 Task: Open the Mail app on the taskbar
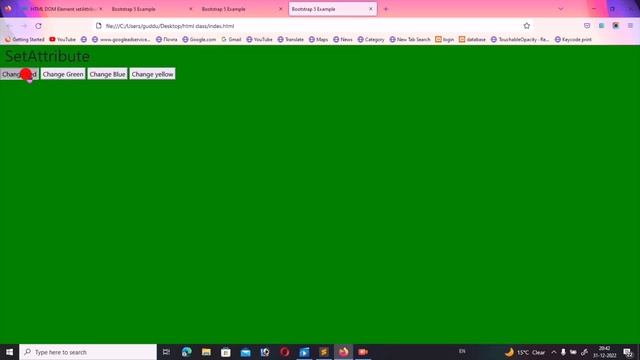[245, 352]
